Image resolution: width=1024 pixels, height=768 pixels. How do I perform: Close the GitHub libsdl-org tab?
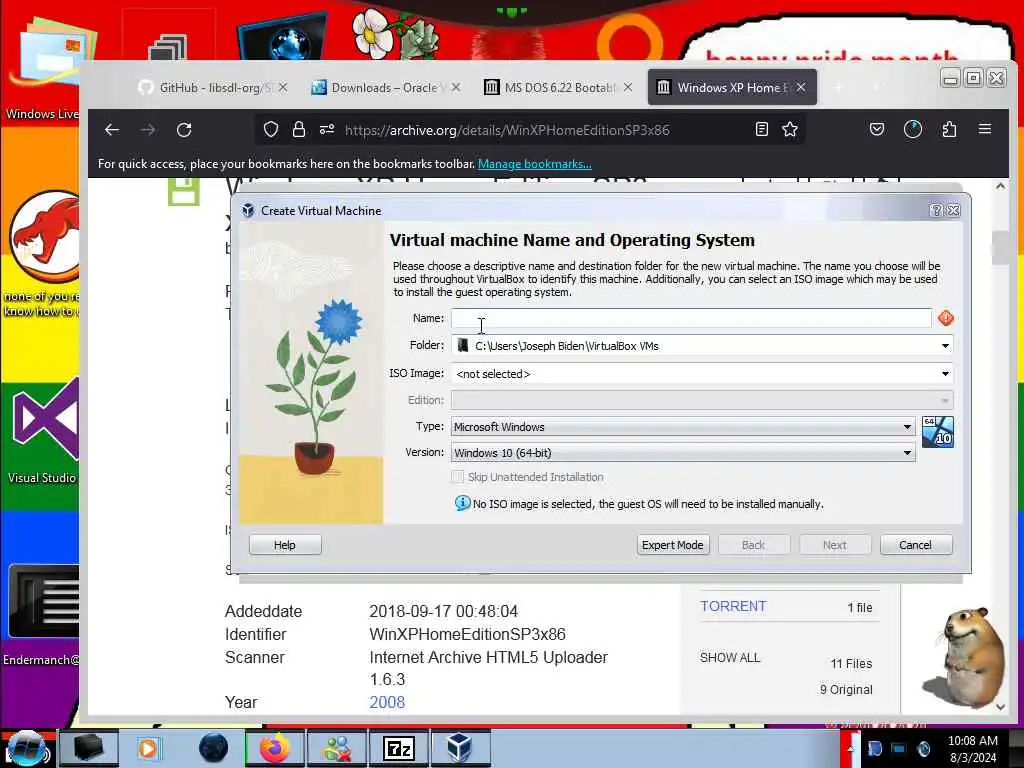pos(283,88)
